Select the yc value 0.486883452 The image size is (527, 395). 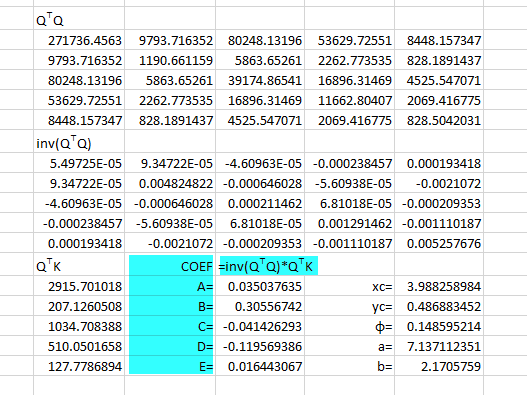(x=439, y=307)
